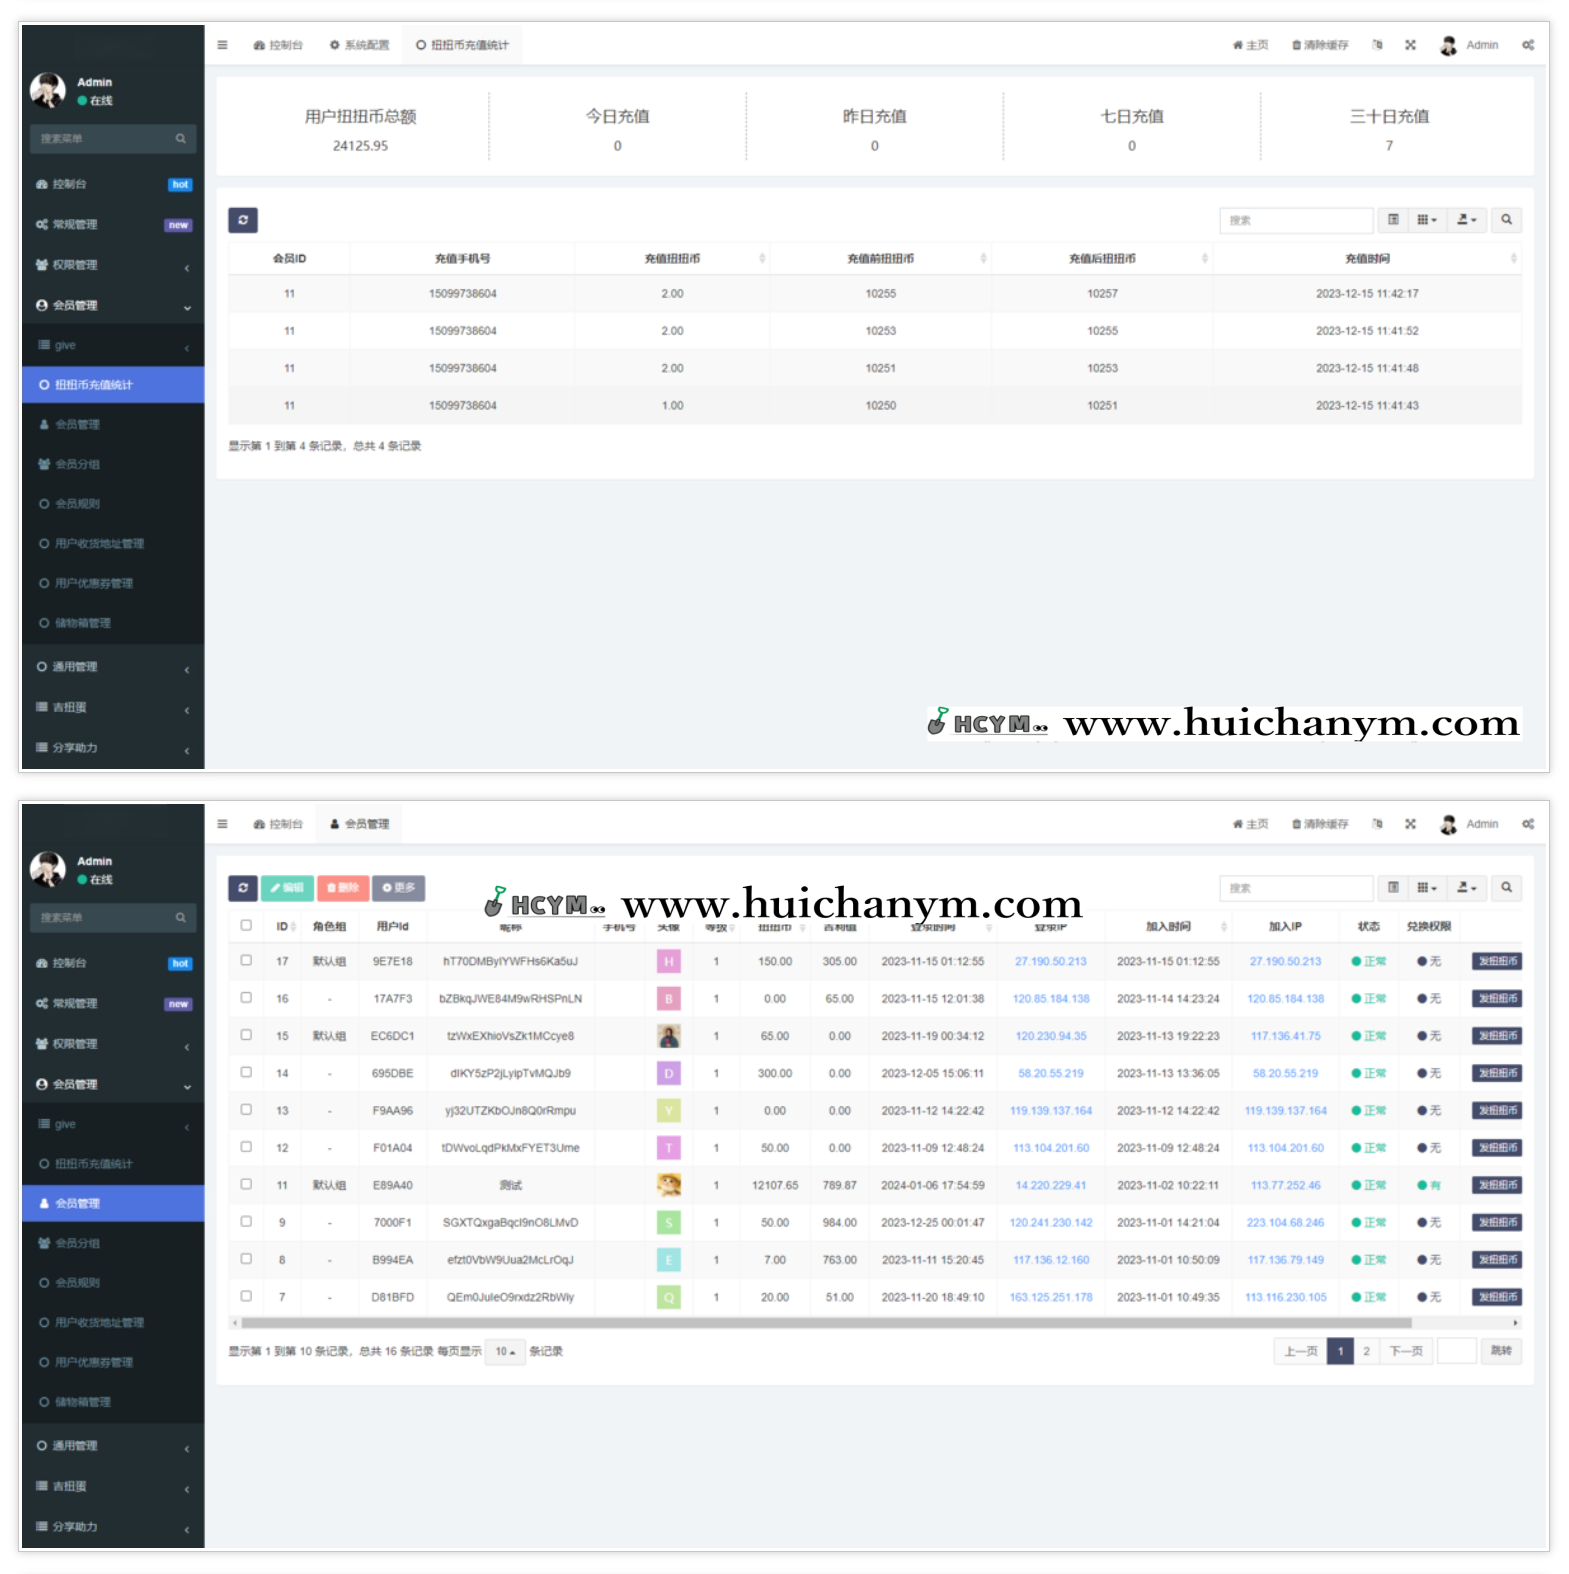Open the 10 per-page records dropdown
The height and width of the screenshot is (1574, 1569).
(x=505, y=1352)
